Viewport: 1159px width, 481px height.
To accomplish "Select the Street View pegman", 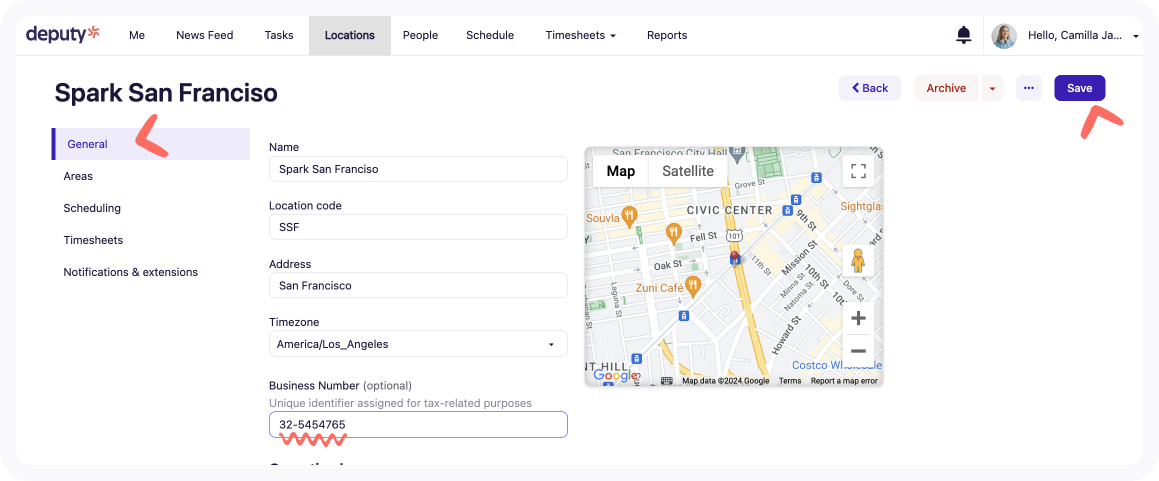I will 858,261.
